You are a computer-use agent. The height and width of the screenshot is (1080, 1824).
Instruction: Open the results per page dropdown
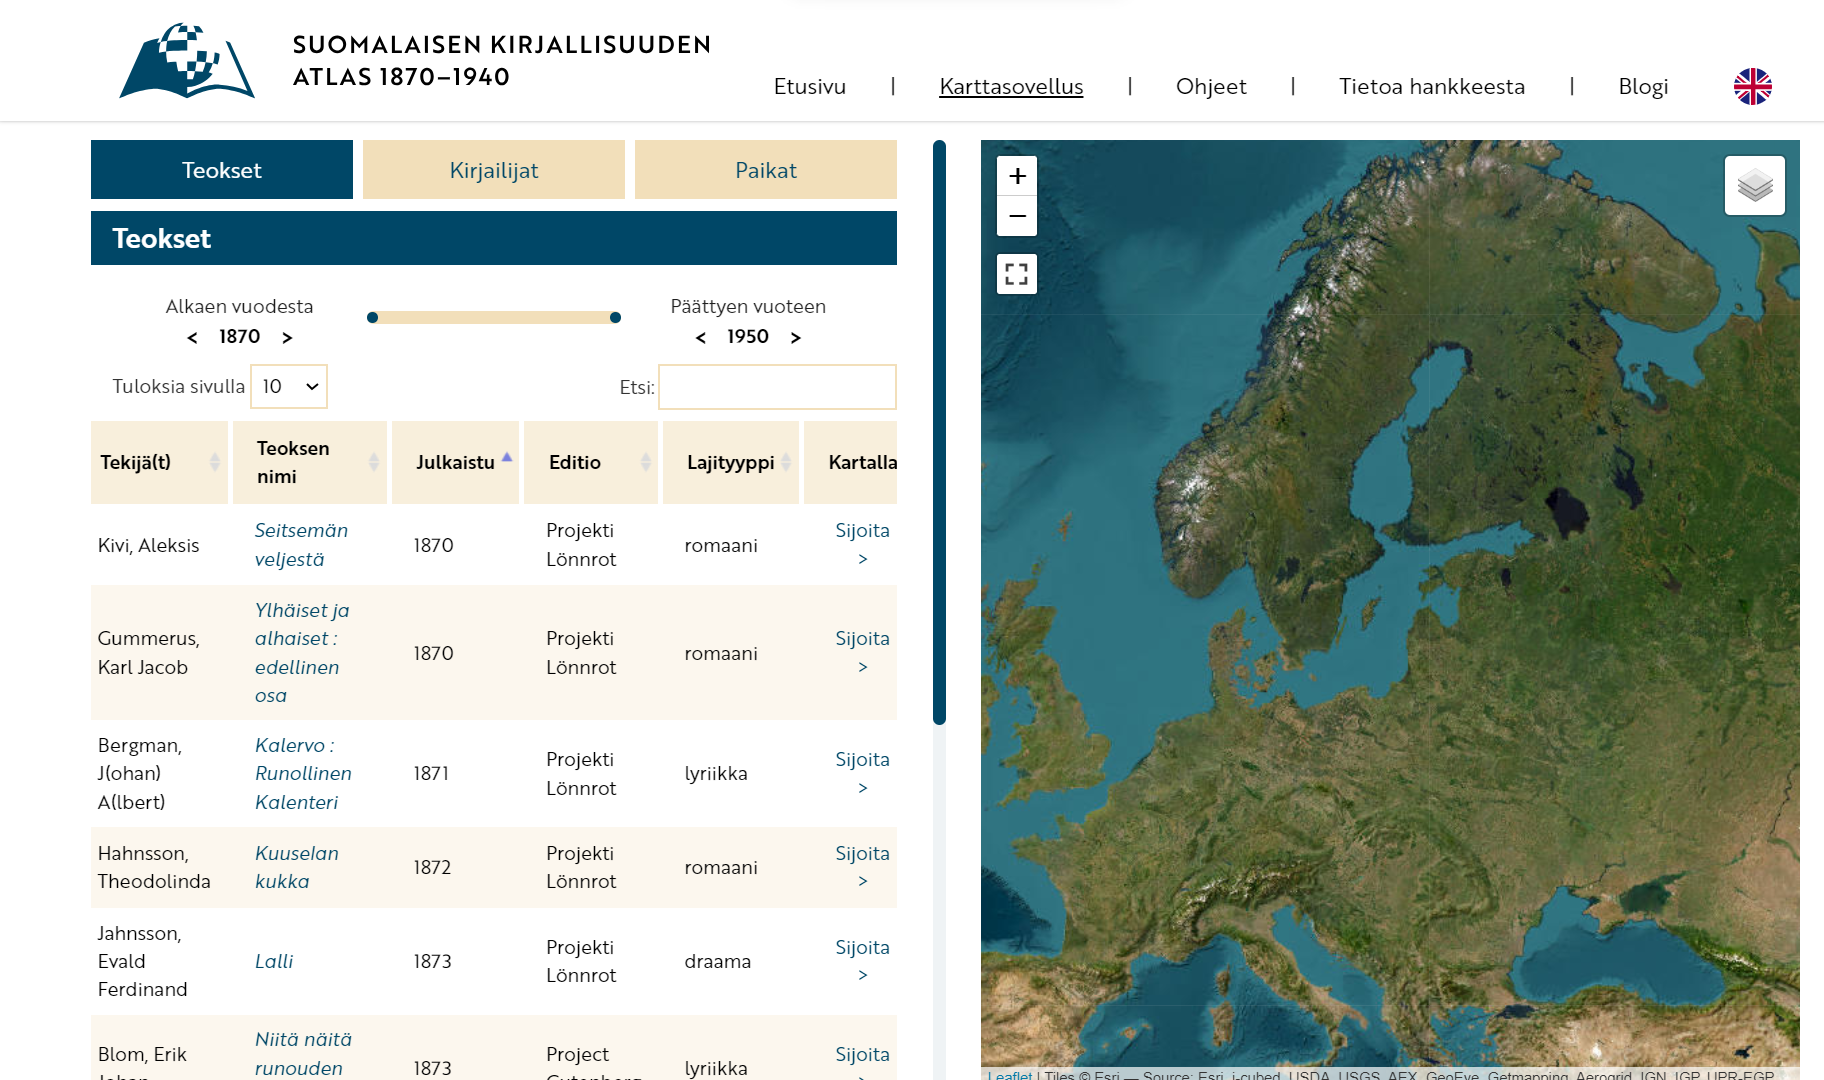(289, 387)
